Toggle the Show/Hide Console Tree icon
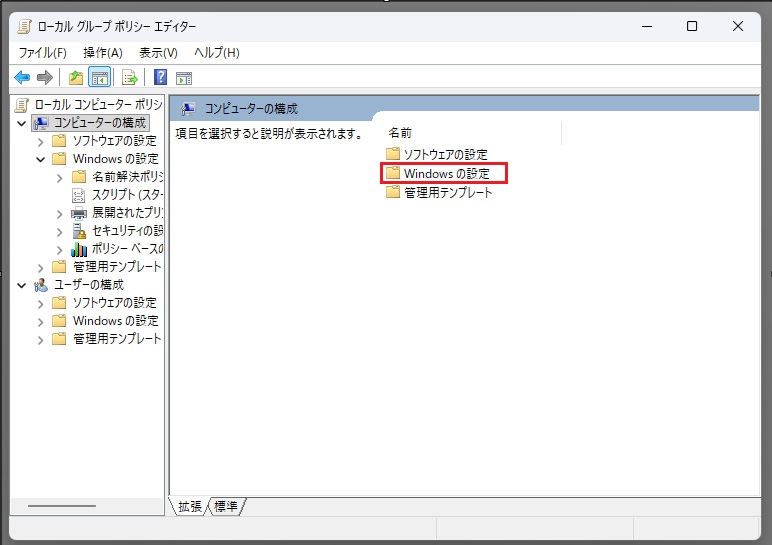772x545 pixels. pyautogui.click(x=99, y=78)
